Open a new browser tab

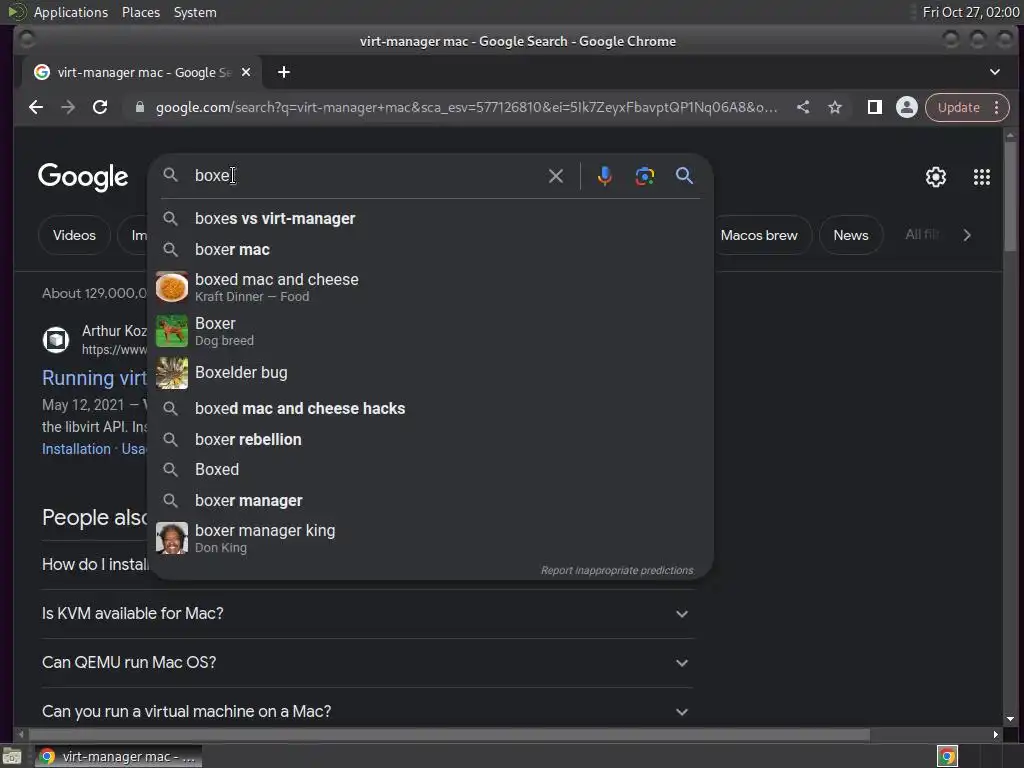[x=283, y=72]
